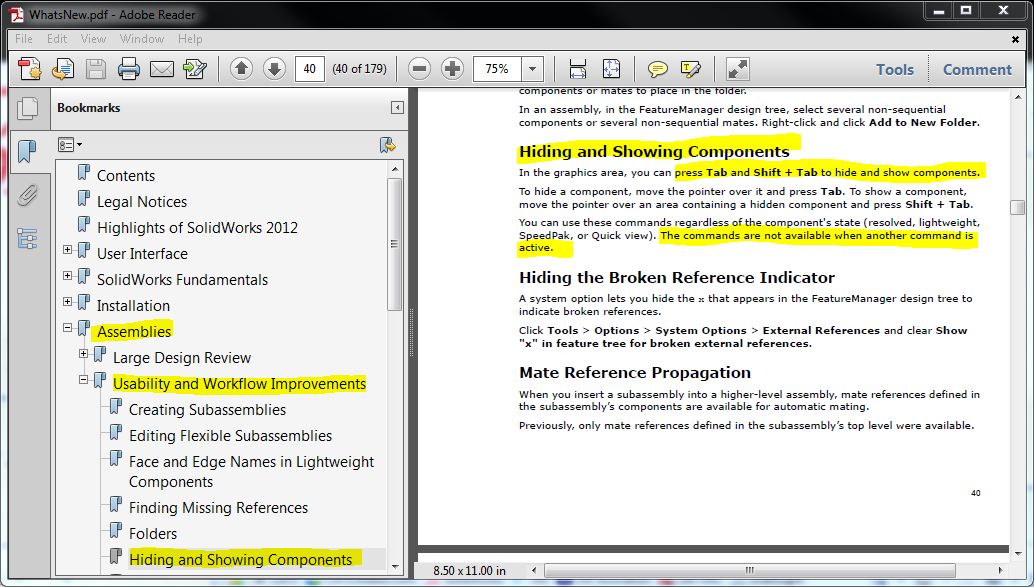Go to previous page with up arrow
The image size is (1034, 587).
click(x=241, y=69)
